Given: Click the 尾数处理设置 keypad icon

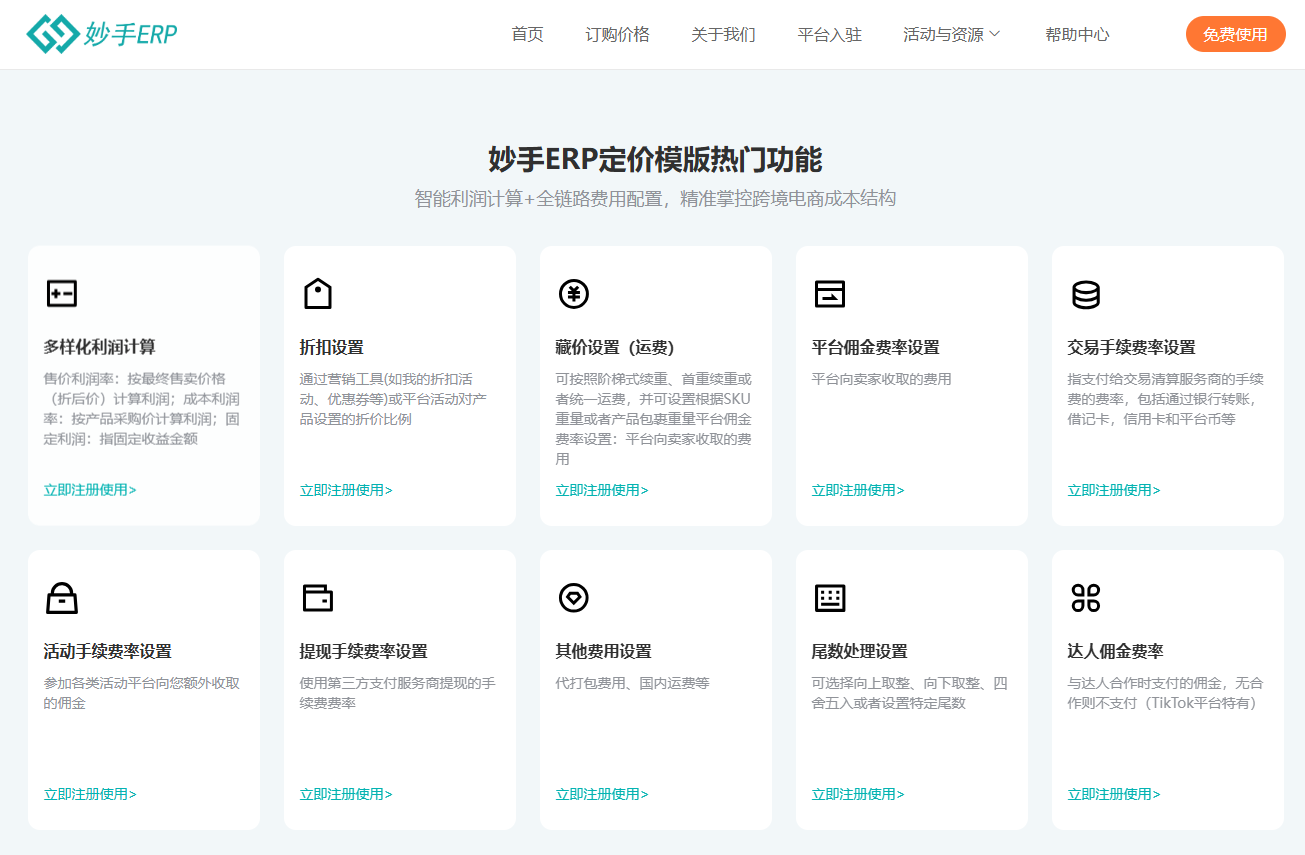Looking at the screenshot, I should pos(829,598).
